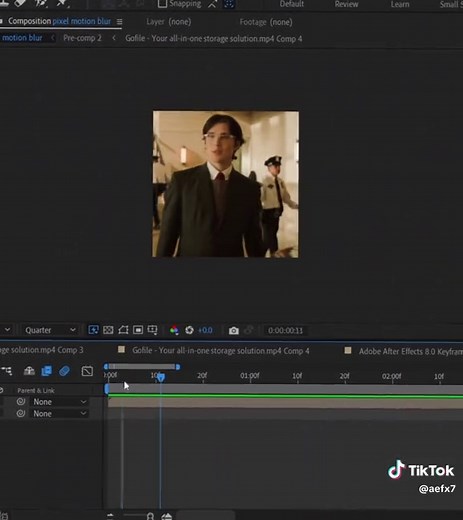This screenshot has height=520, width=463.
Task: Click the first layer's parent pick whip
Action: [x=21, y=402]
